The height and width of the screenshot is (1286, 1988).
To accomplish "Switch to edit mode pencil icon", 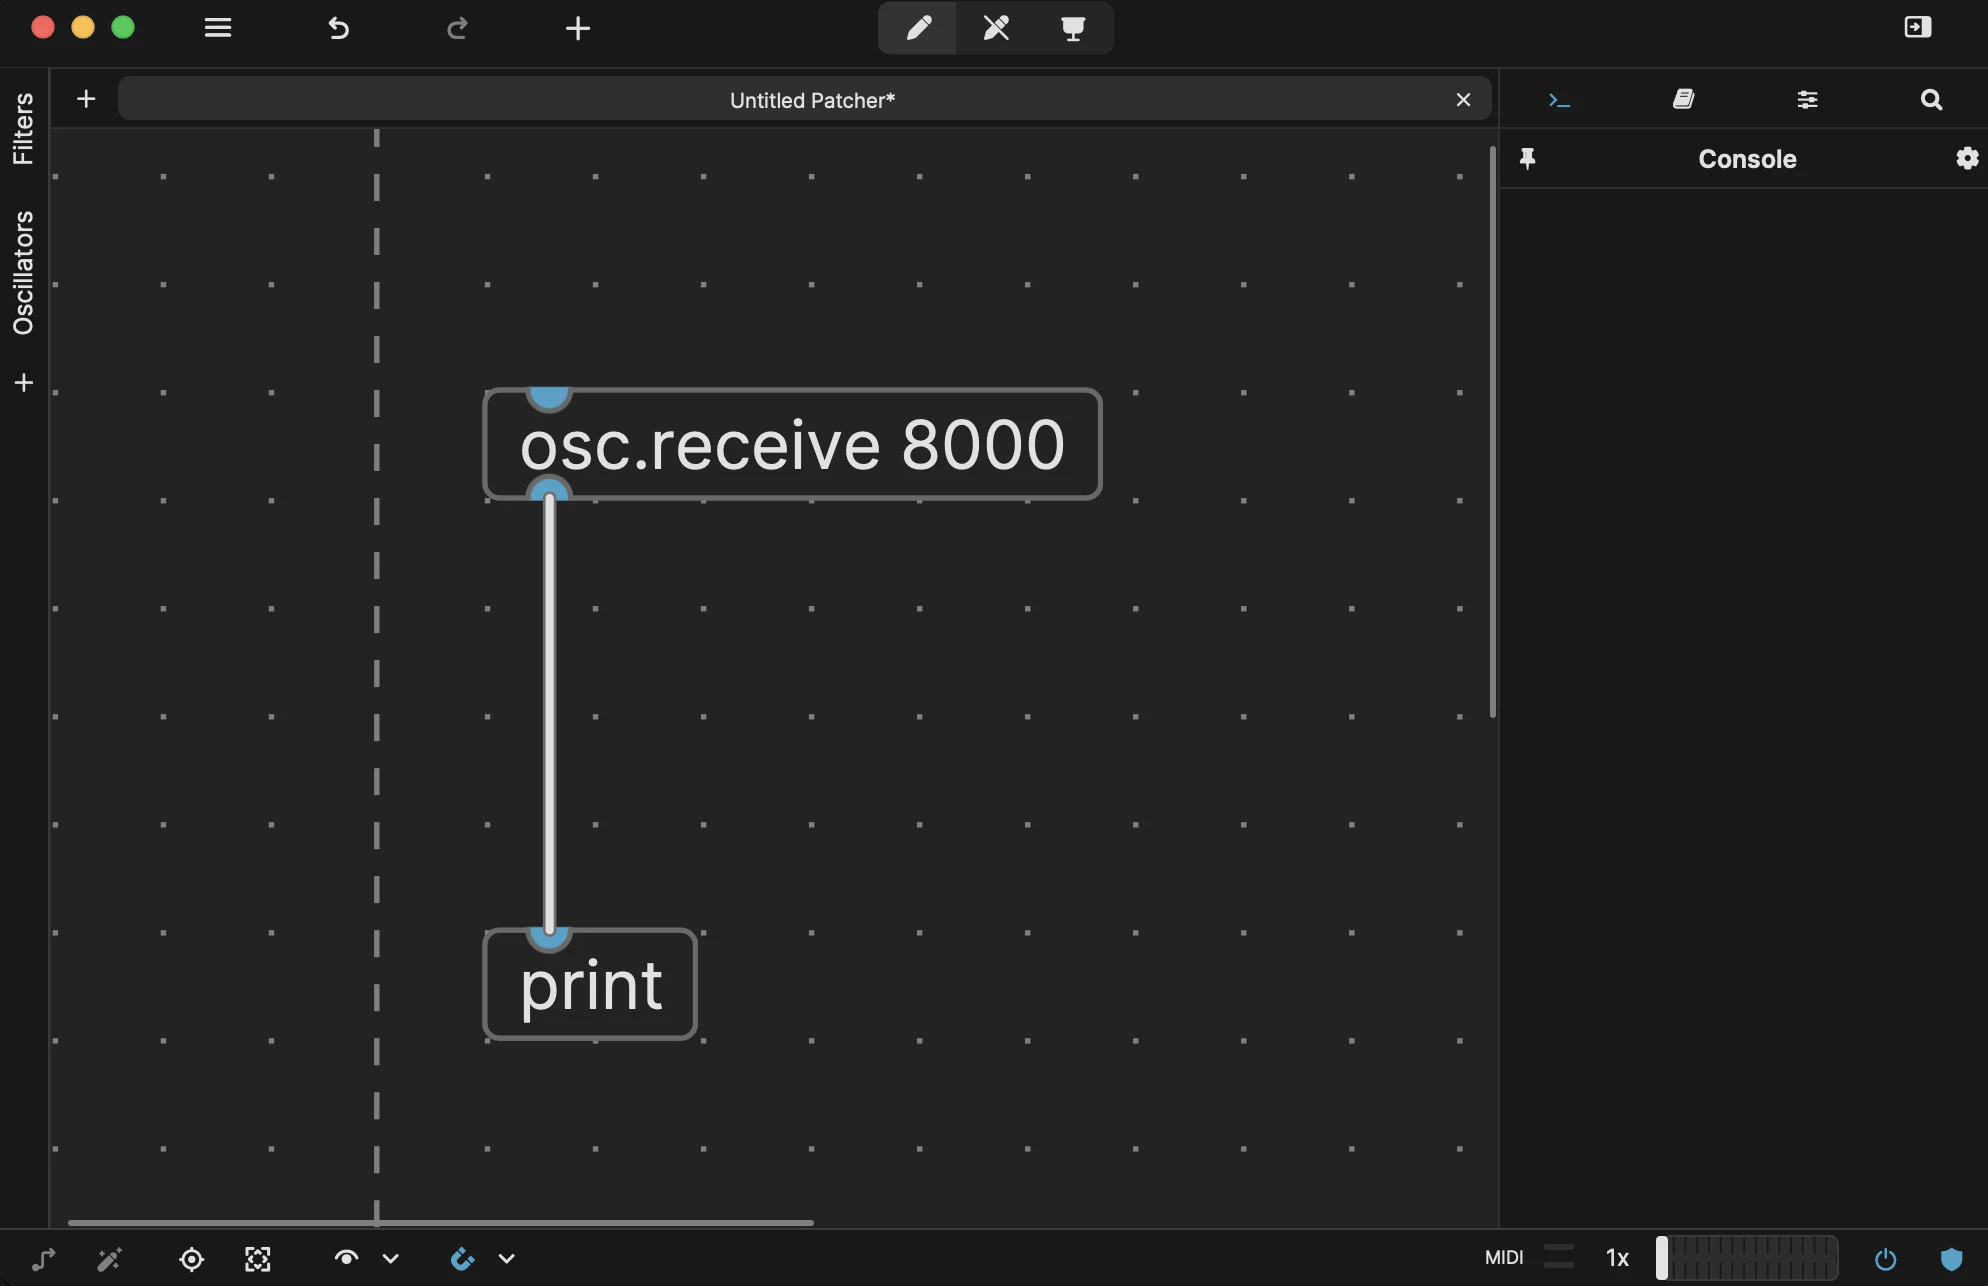I will pyautogui.click(x=919, y=28).
